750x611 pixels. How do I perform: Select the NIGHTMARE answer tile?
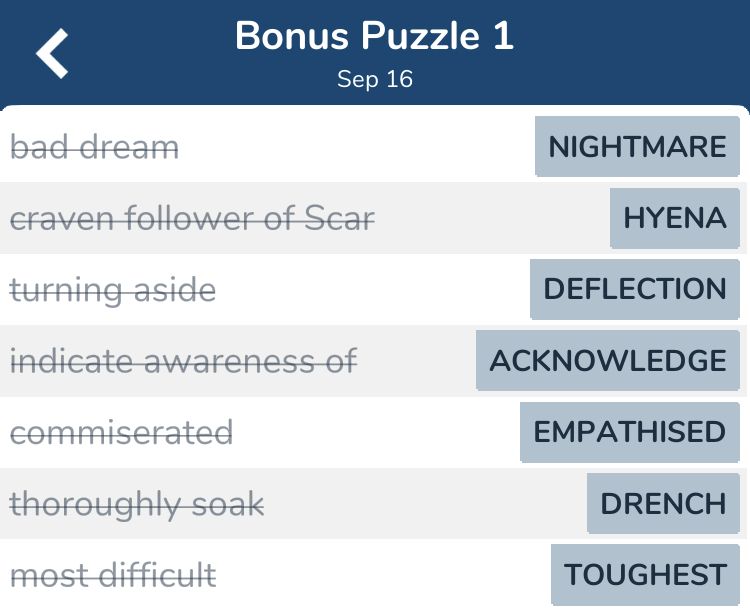click(x=637, y=147)
